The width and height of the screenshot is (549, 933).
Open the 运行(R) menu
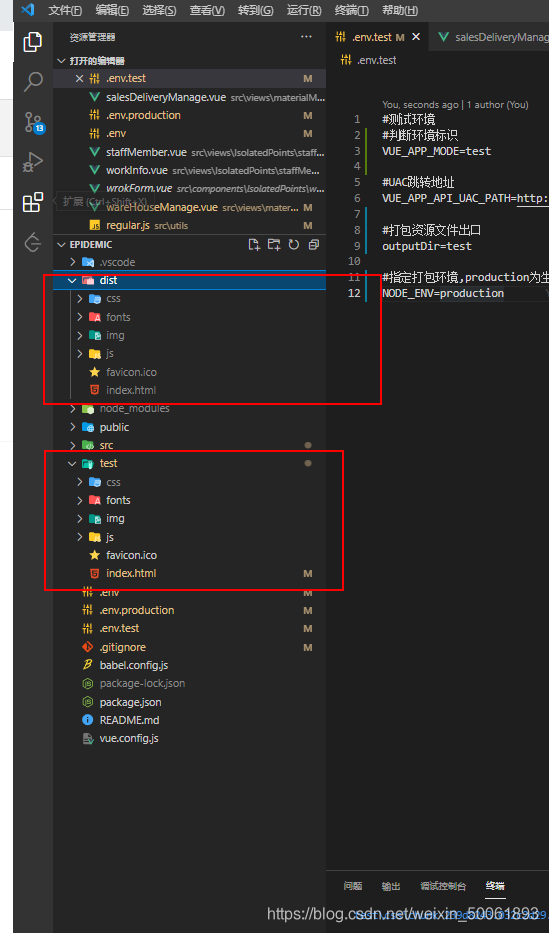point(304,11)
